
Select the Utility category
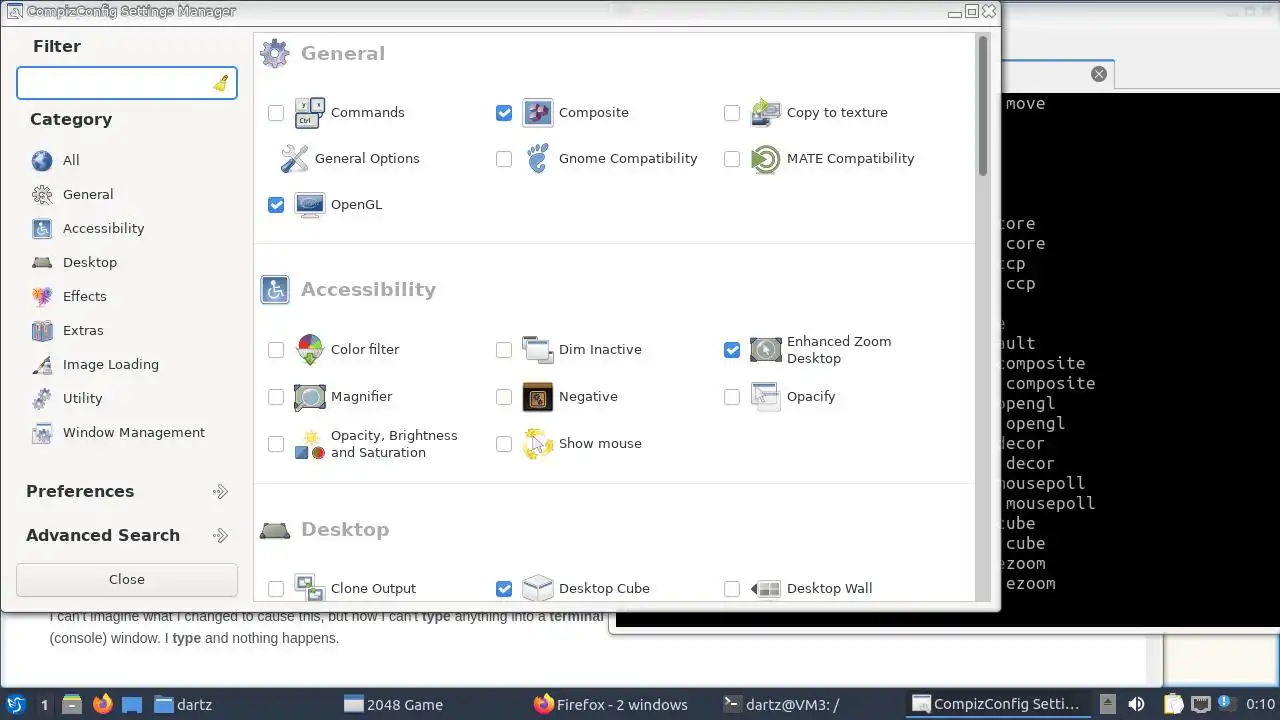coord(82,399)
